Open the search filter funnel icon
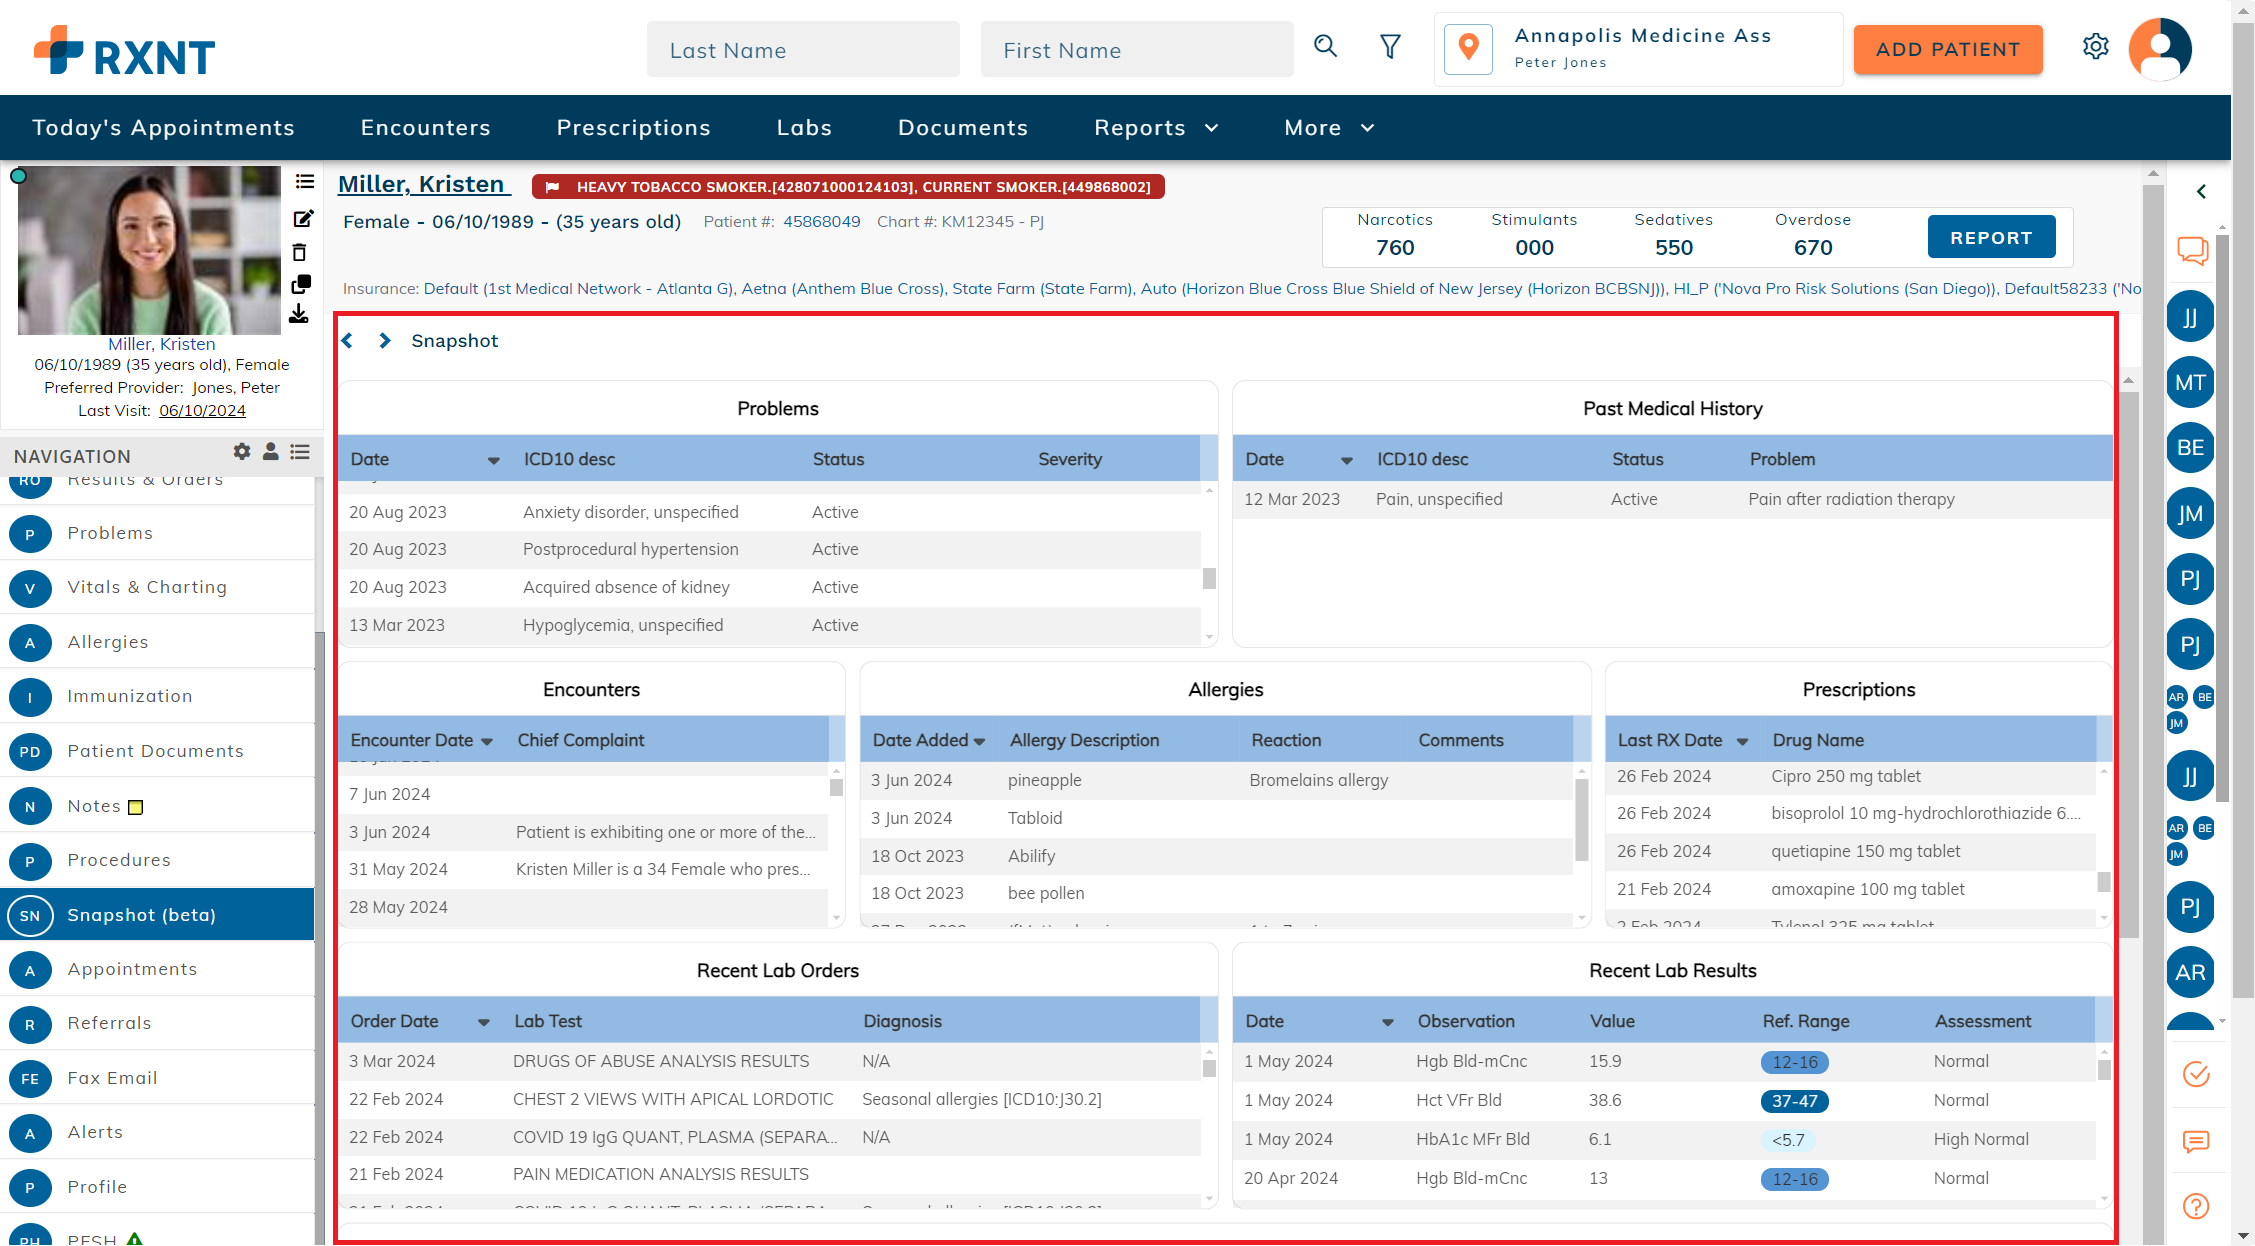Viewport: 2255px width, 1246px height. 1390,46
